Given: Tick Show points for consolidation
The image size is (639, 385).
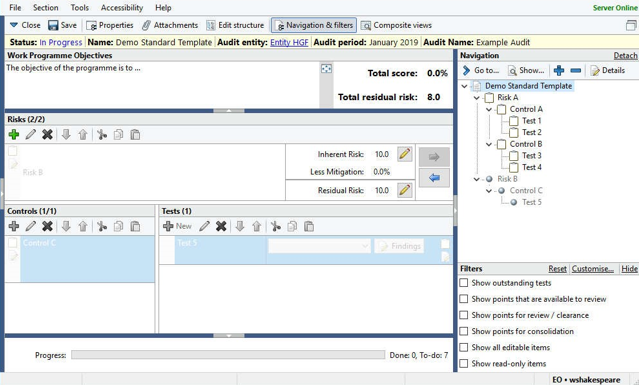Looking at the screenshot, I should (464, 331).
